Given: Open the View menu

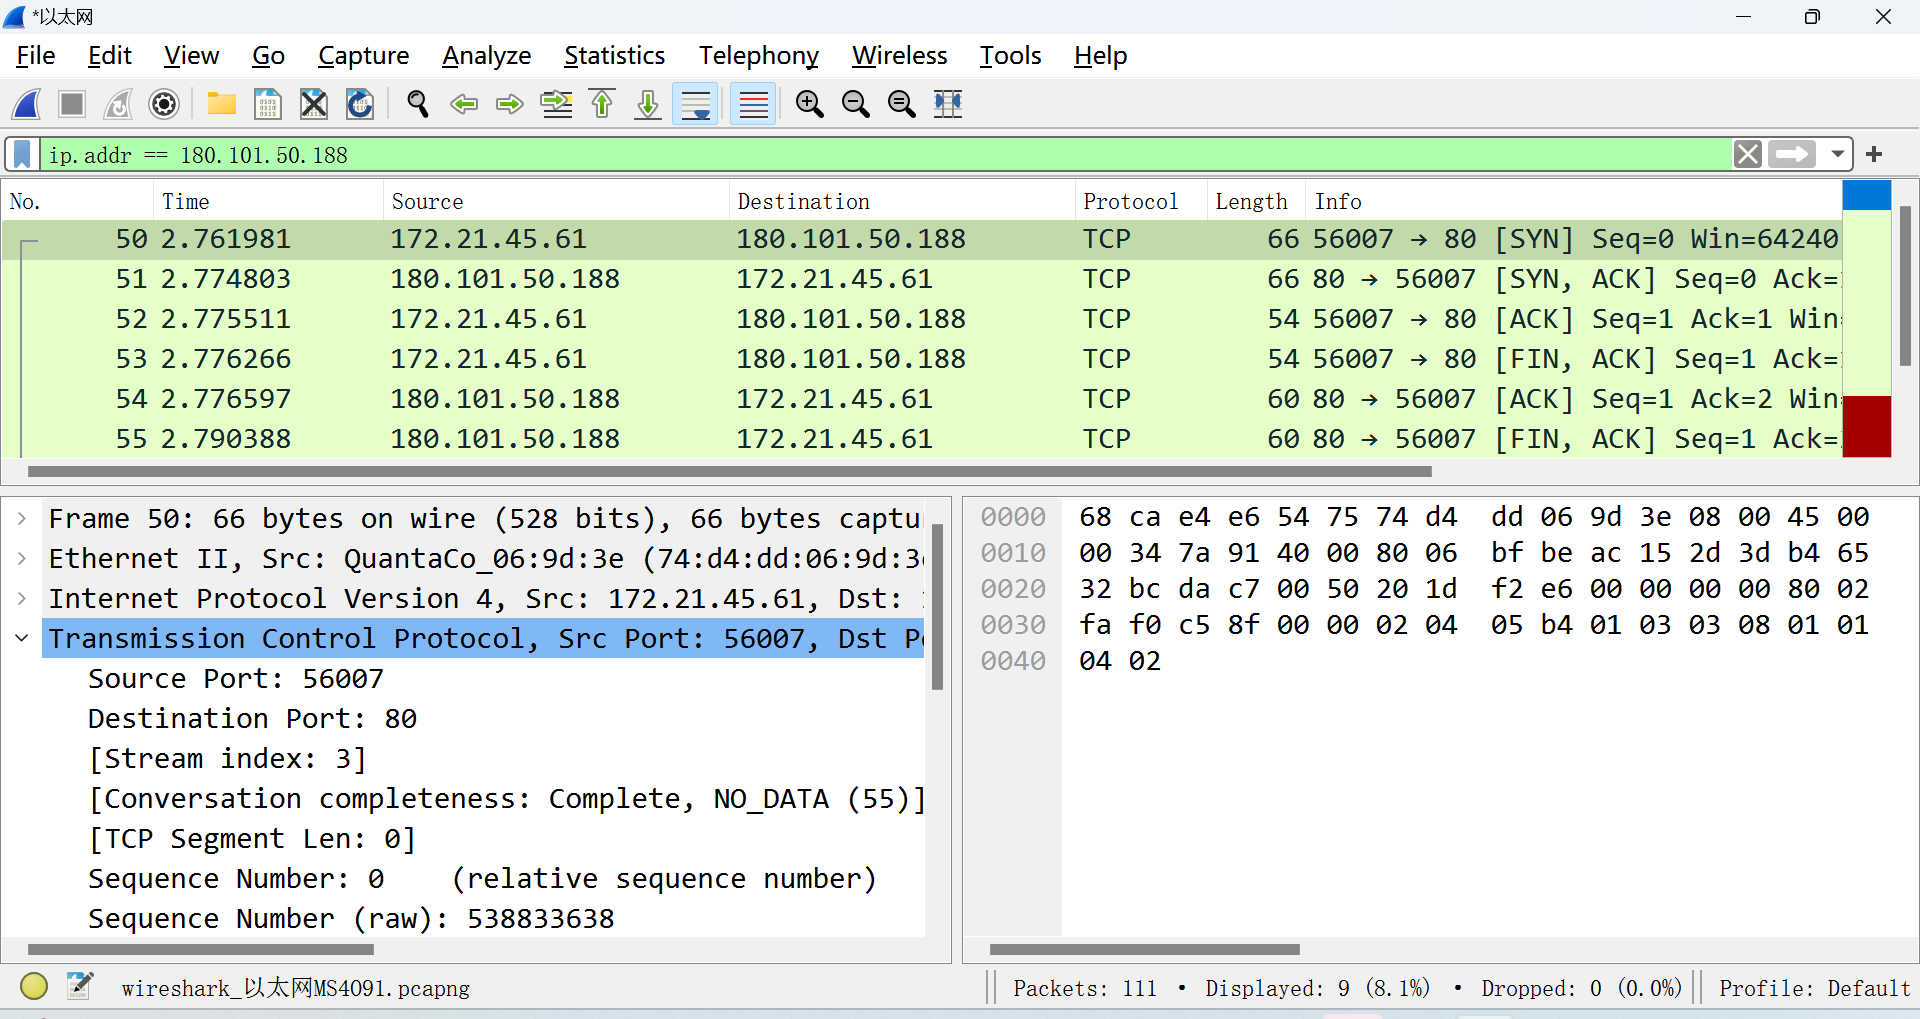Looking at the screenshot, I should (191, 56).
